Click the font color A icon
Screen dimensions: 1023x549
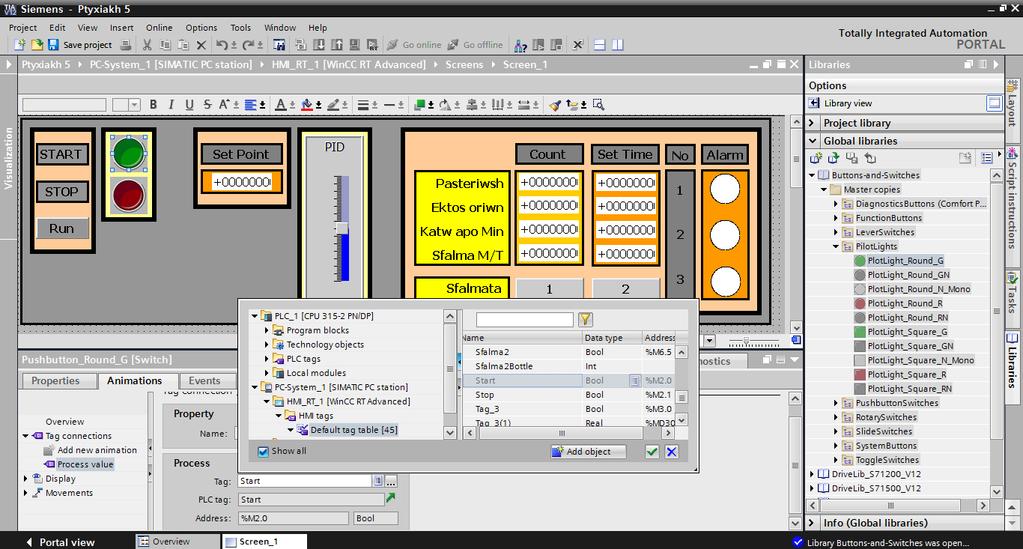280,104
